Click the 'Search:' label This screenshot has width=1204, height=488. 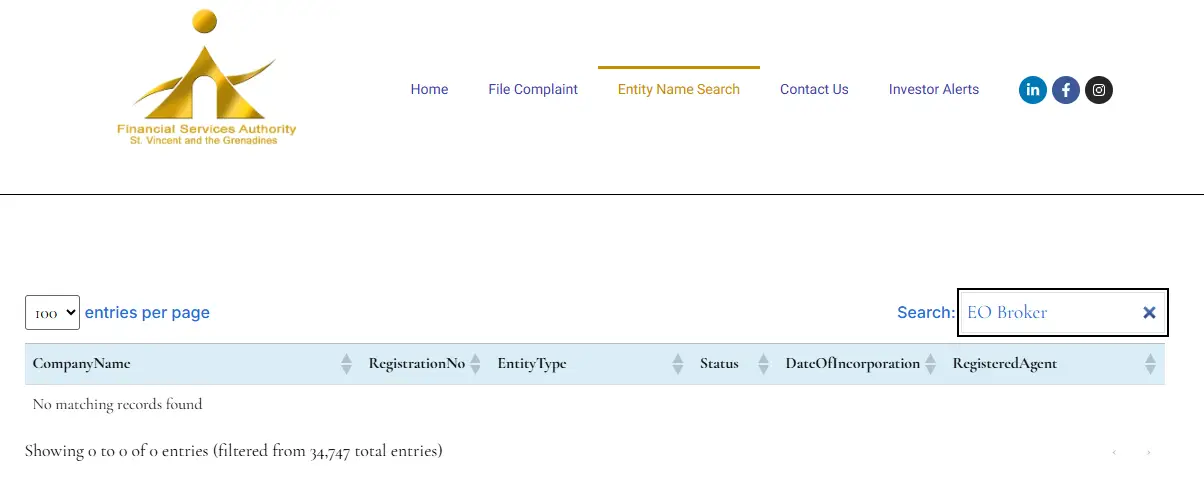[x=926, y=313]
